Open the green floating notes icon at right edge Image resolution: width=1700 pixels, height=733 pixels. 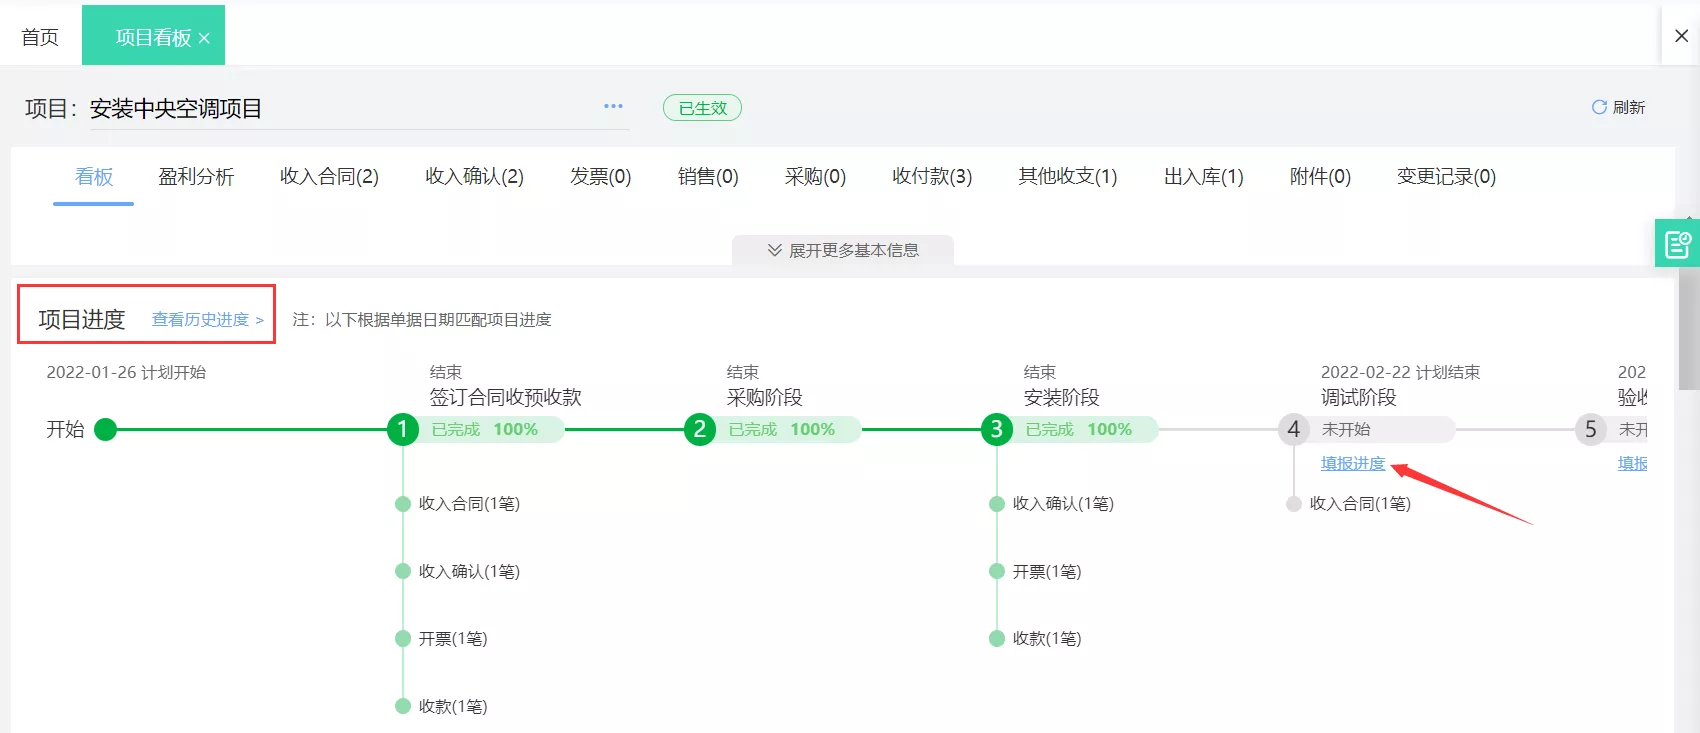(x=1677, y=243)
